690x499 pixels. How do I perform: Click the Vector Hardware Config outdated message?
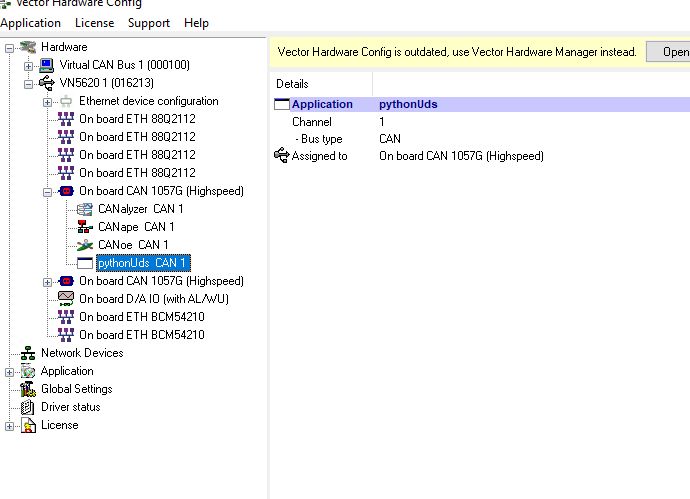[x=457, y=52]
